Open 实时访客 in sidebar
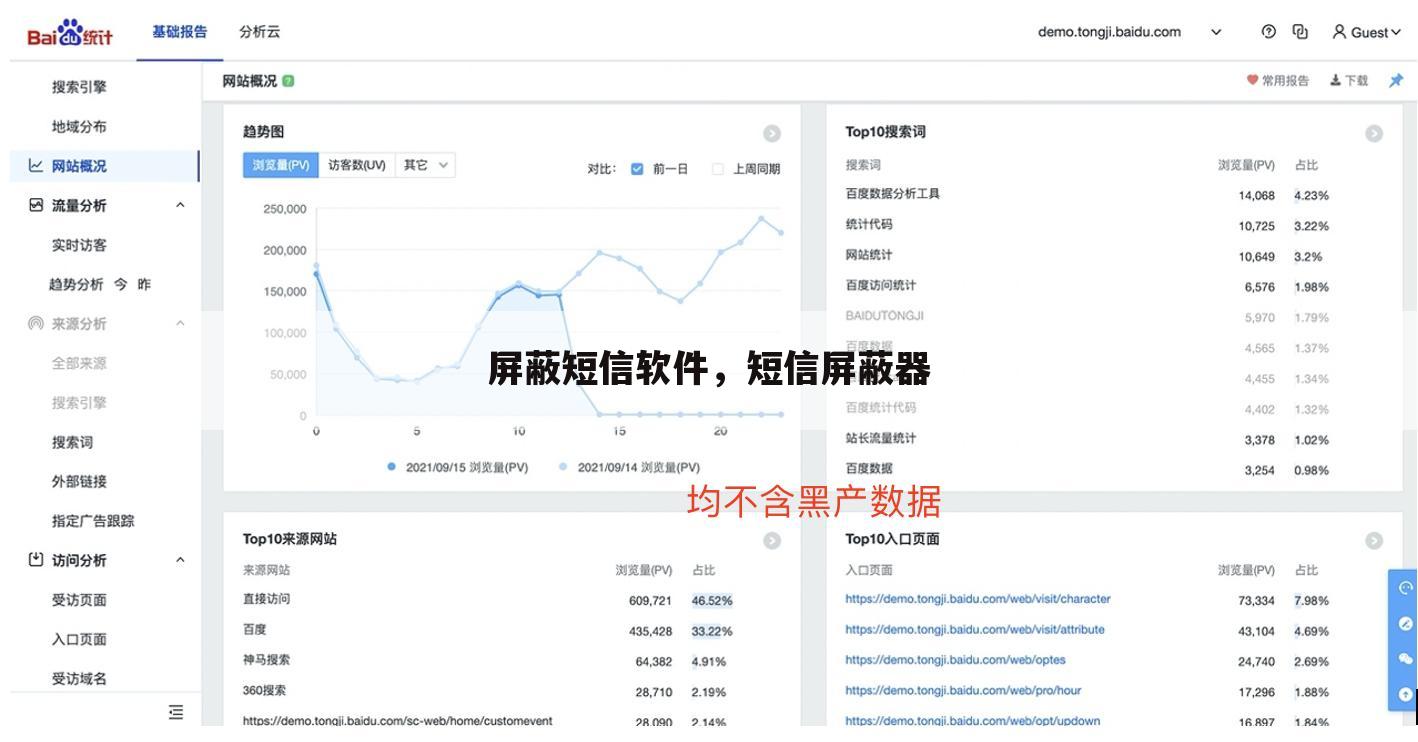 click(x=79, y=245)
